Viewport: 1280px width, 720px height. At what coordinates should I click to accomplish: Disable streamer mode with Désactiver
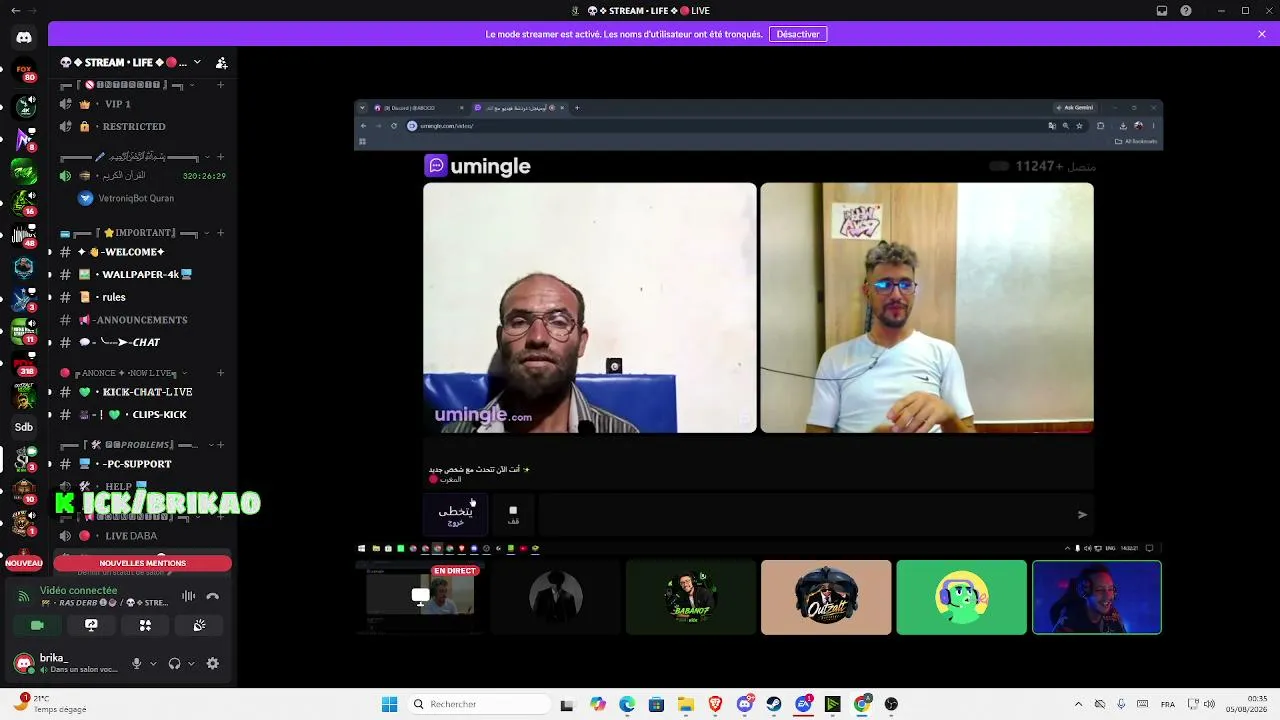coord(798,34)
